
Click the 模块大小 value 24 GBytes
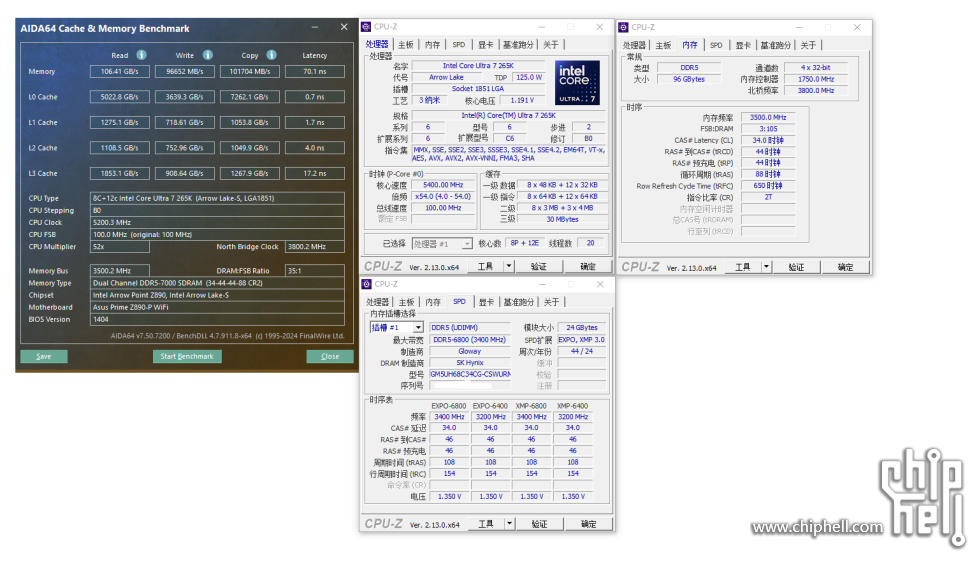(582, 327)
